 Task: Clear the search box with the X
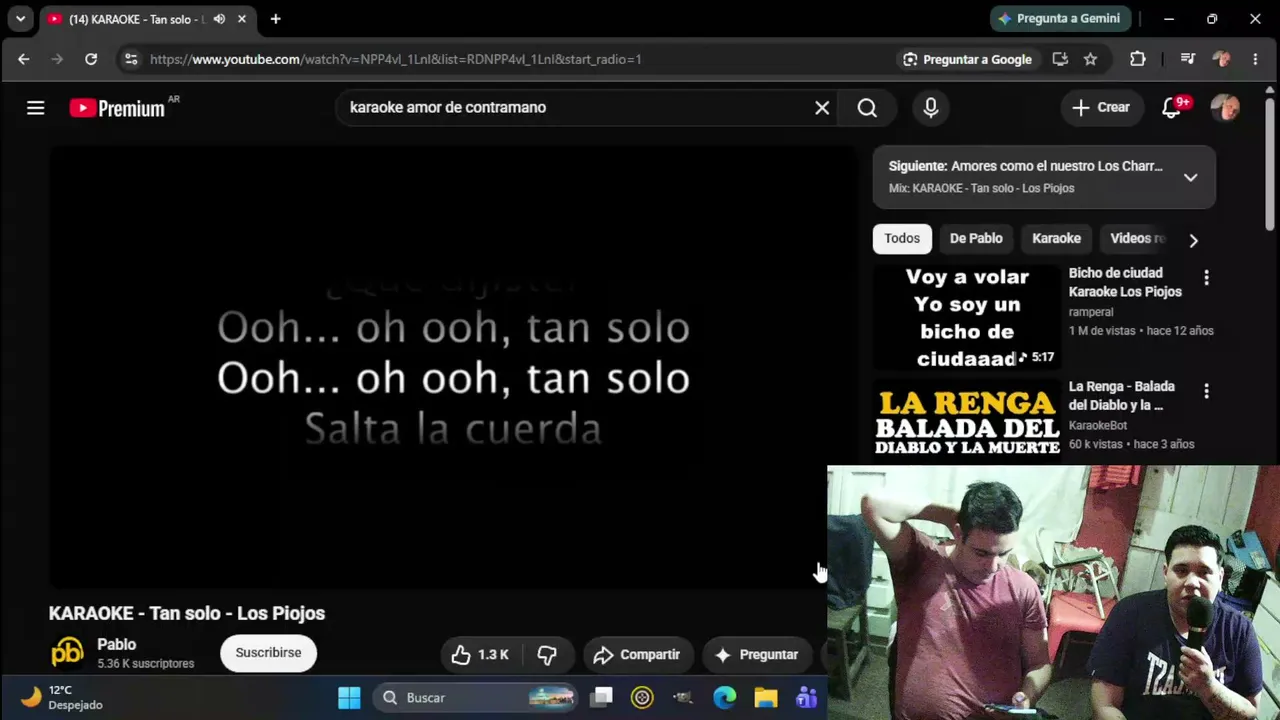pyautogui.click(x=822, y=108)
